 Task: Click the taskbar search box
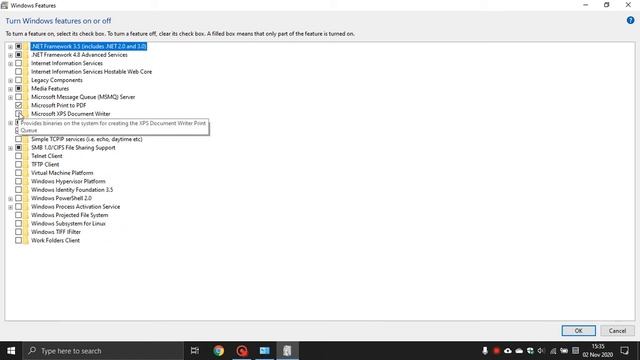103,351
